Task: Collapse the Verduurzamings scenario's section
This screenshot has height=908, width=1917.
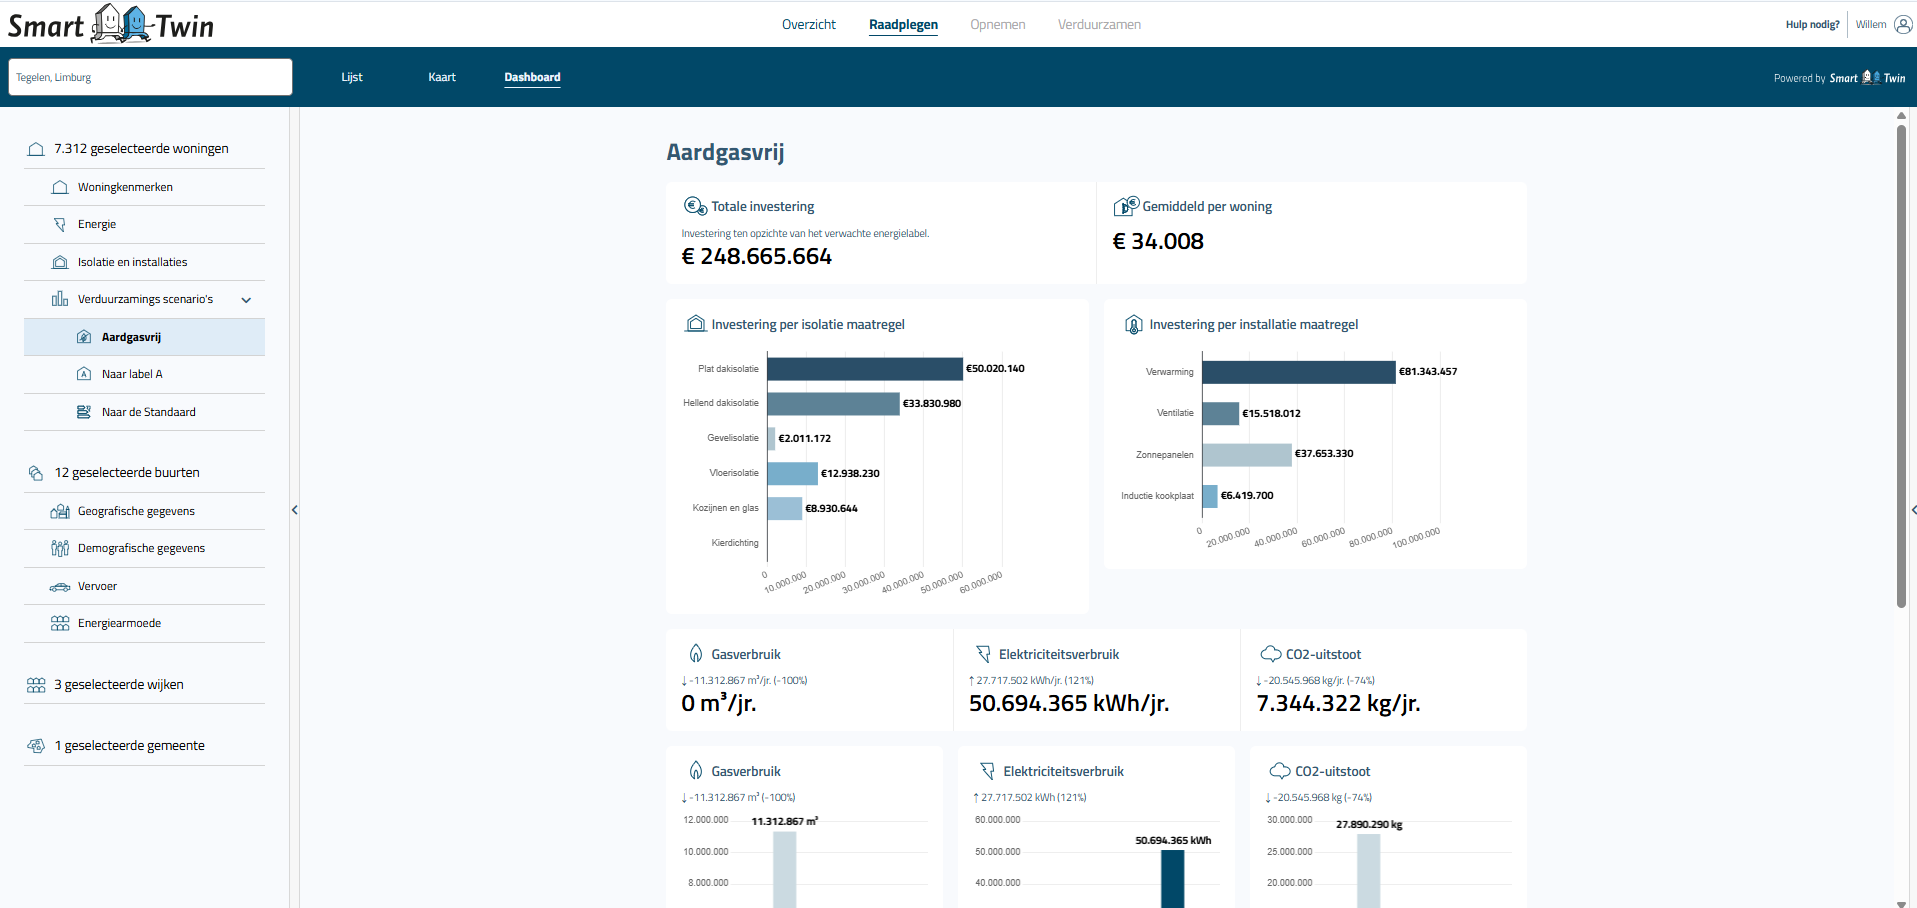Action: tap(246, 299)
